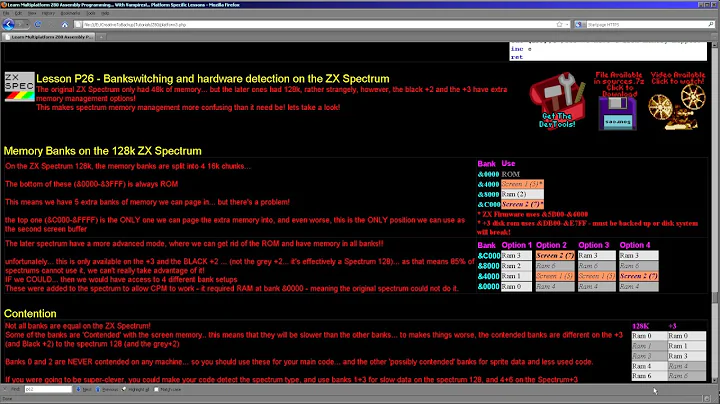
Task: Open the Help menu
Action: pos(105,13)
